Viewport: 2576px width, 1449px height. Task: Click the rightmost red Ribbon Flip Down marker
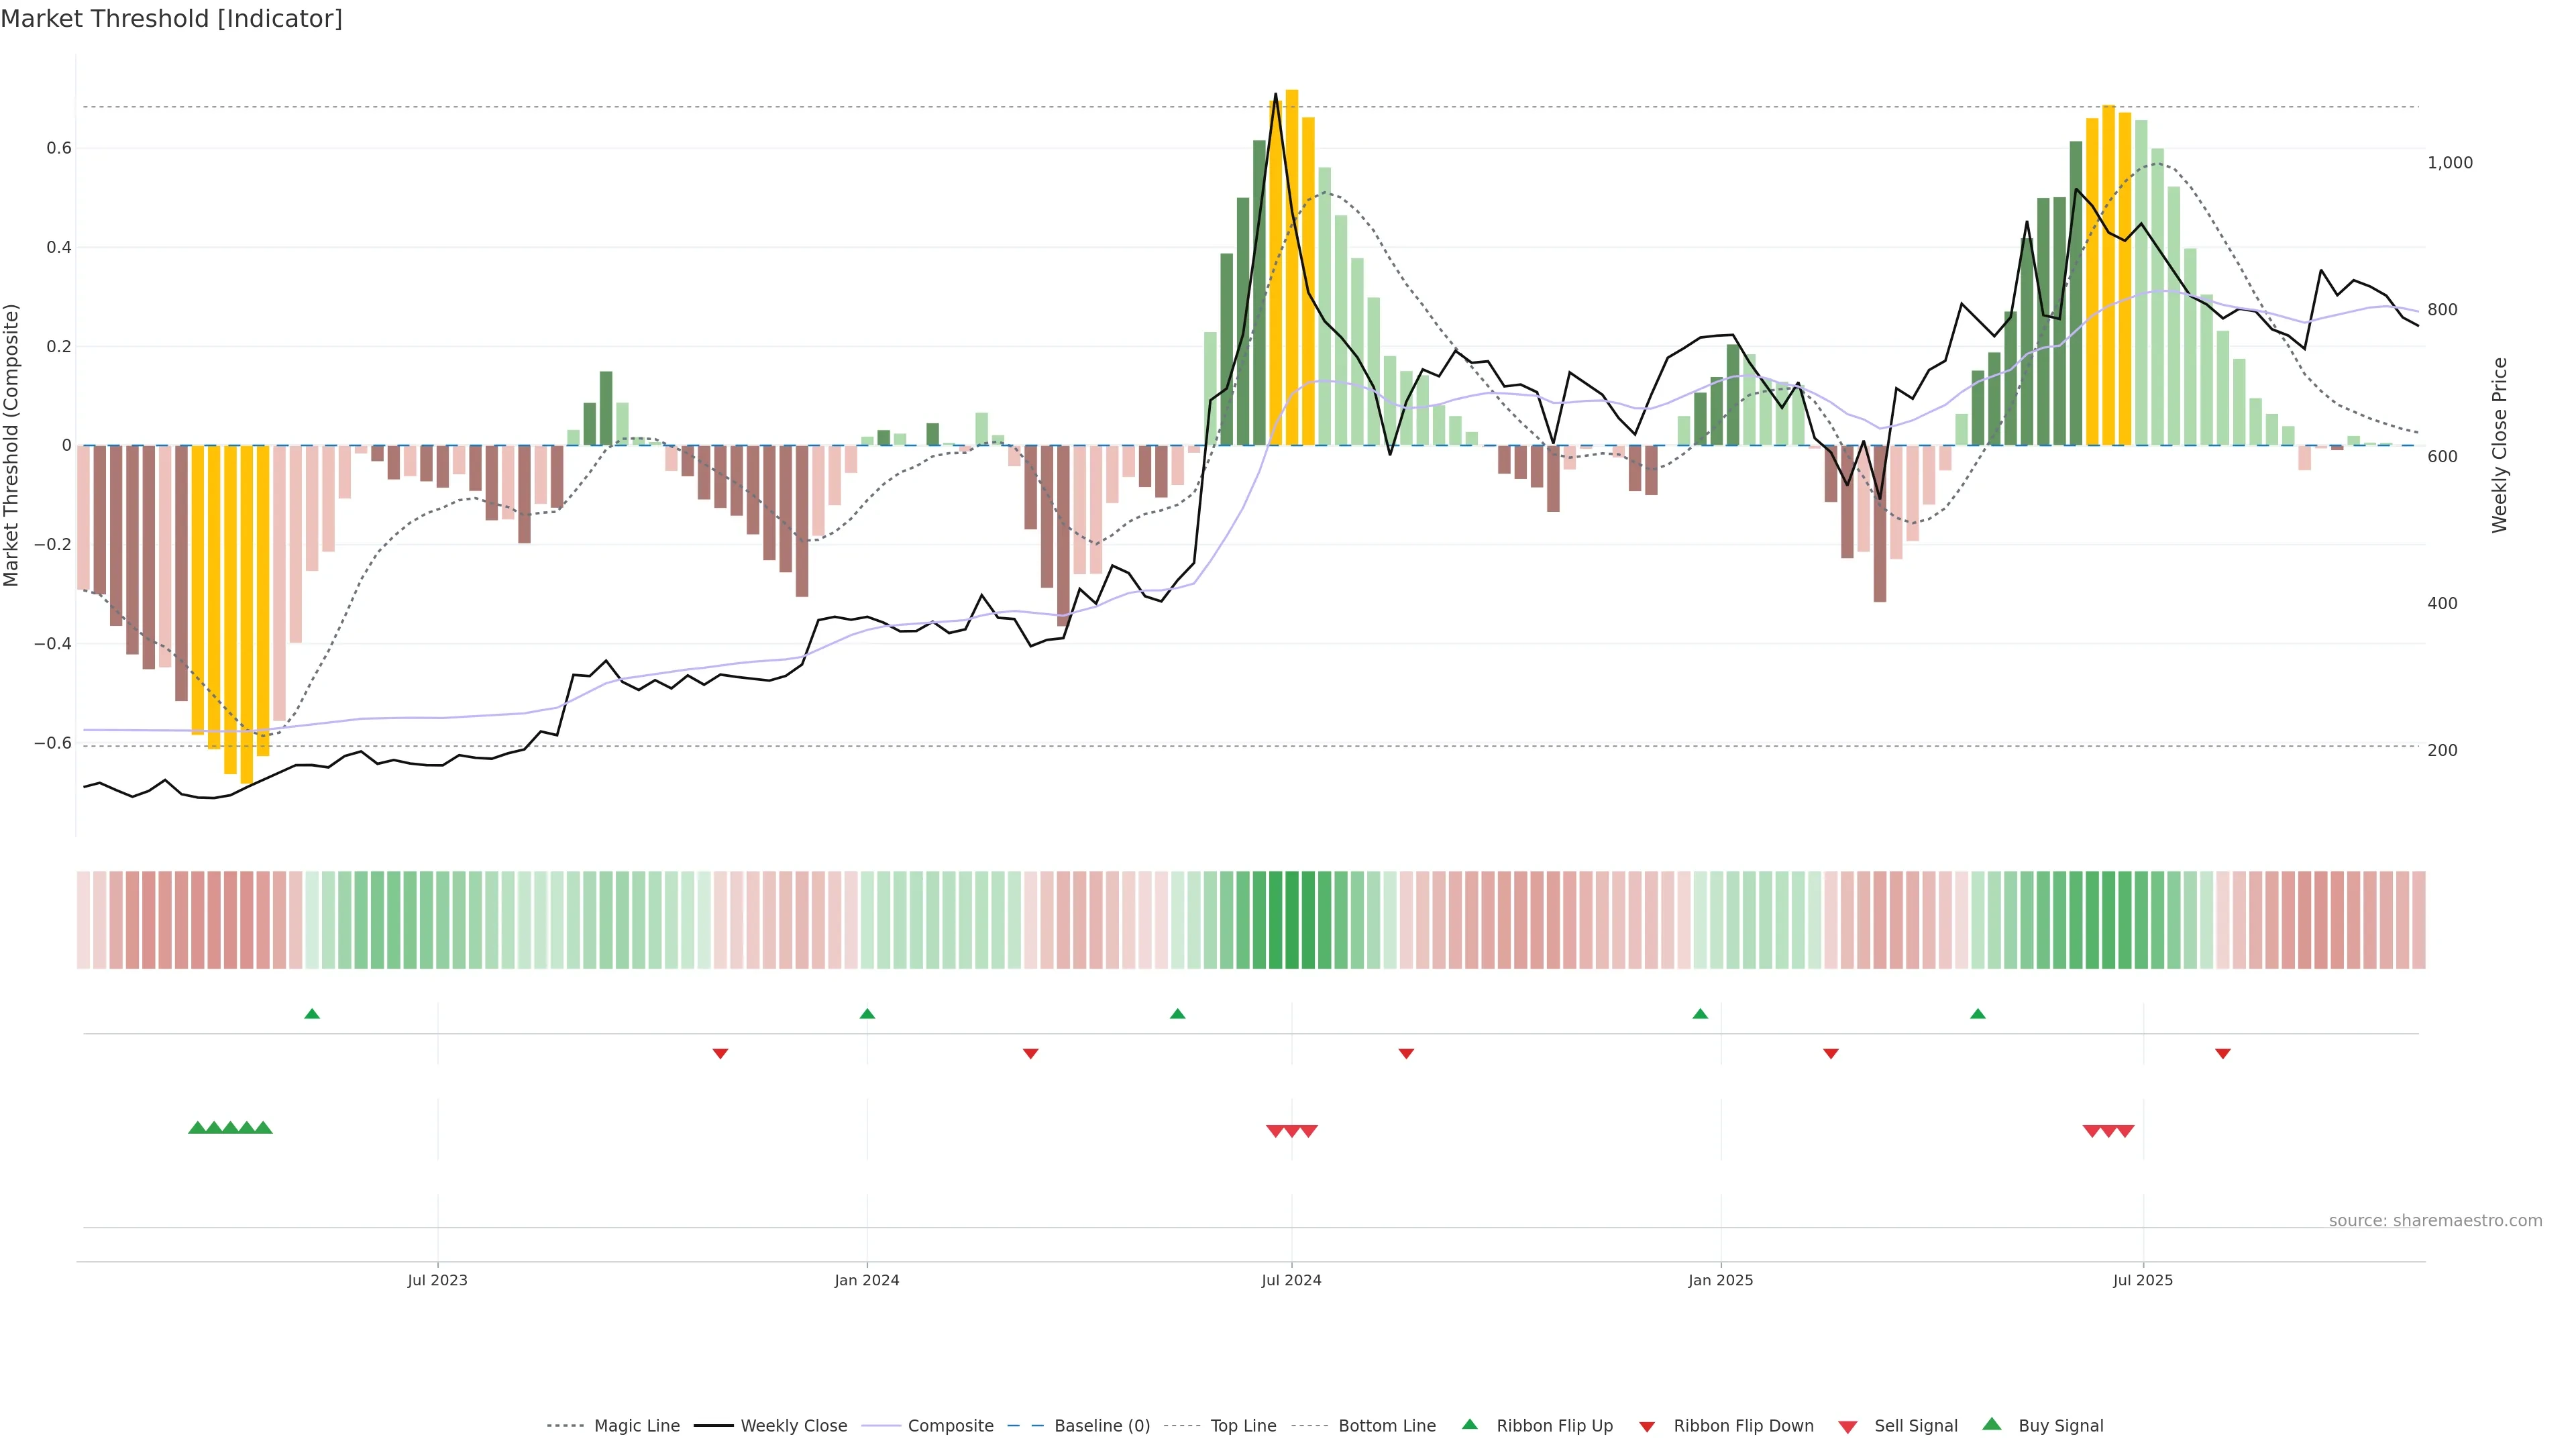(2222, 1053)
